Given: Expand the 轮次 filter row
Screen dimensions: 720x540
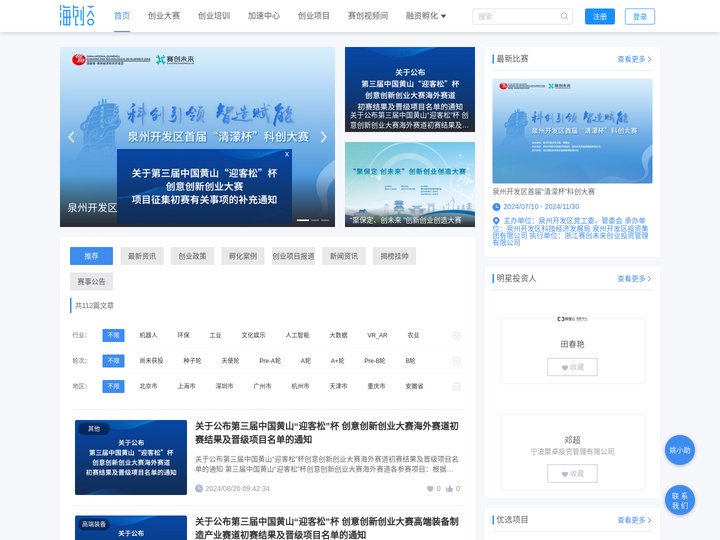Looking at the screenshot, I should click(456, 361).
